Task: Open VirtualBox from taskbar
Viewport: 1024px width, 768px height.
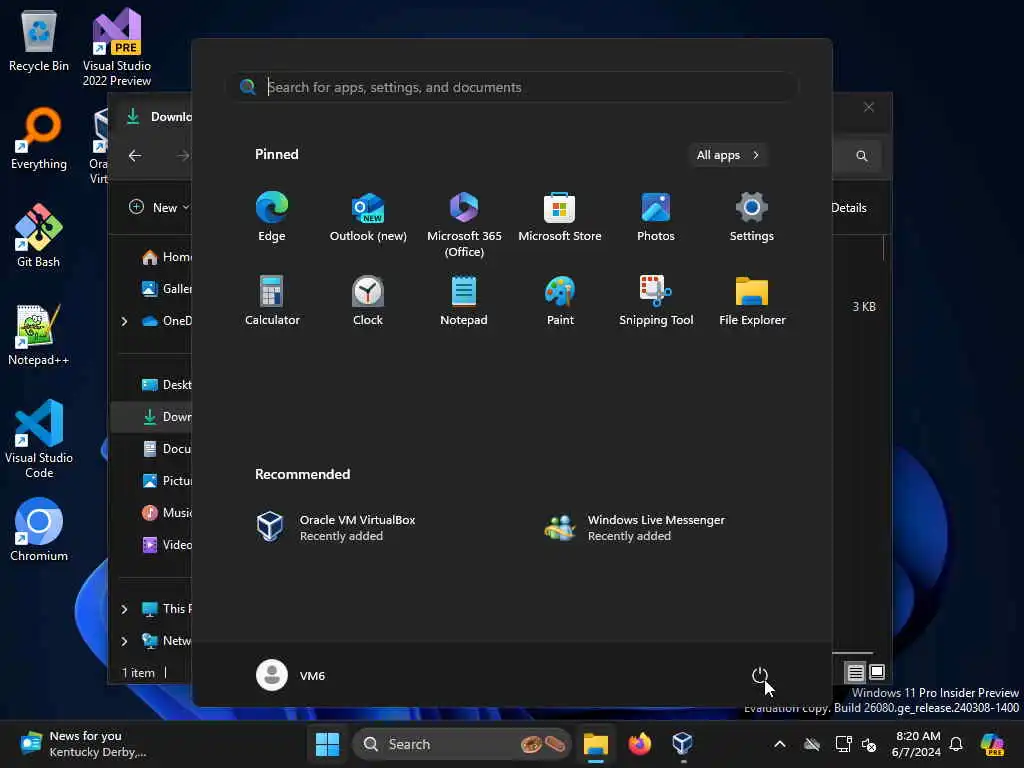Action: pyautogui.click(x=682, y=744)
